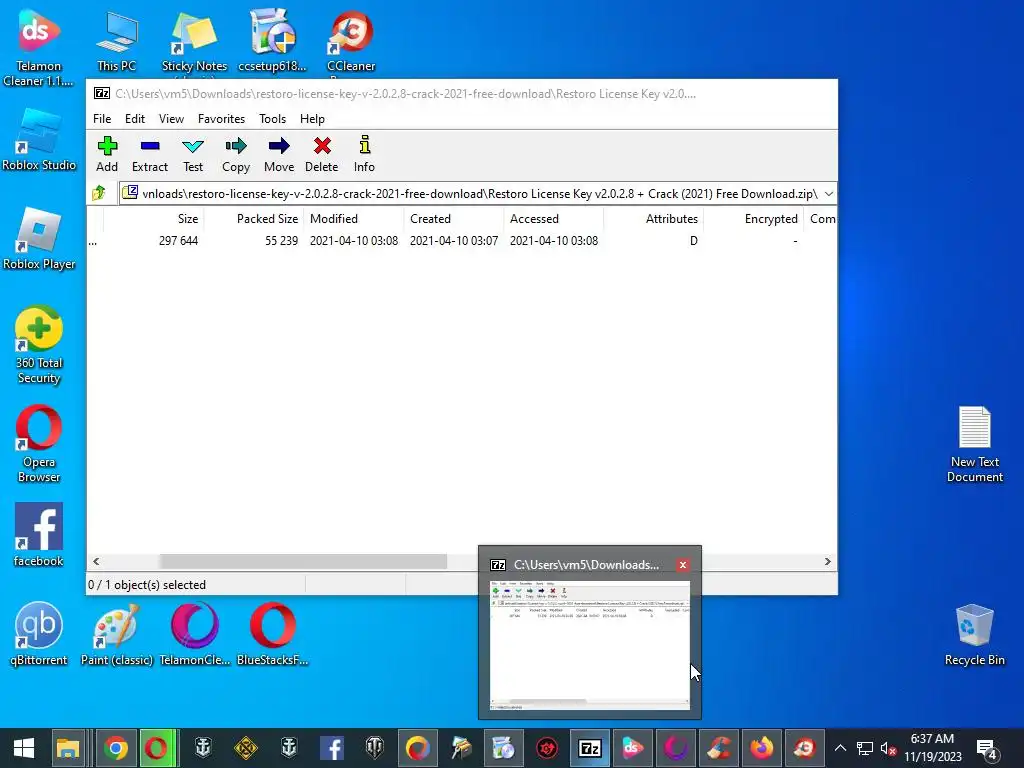Select the BlueStacksF... desktop icon
The image size is (1024, 768).
pos(272,635)
